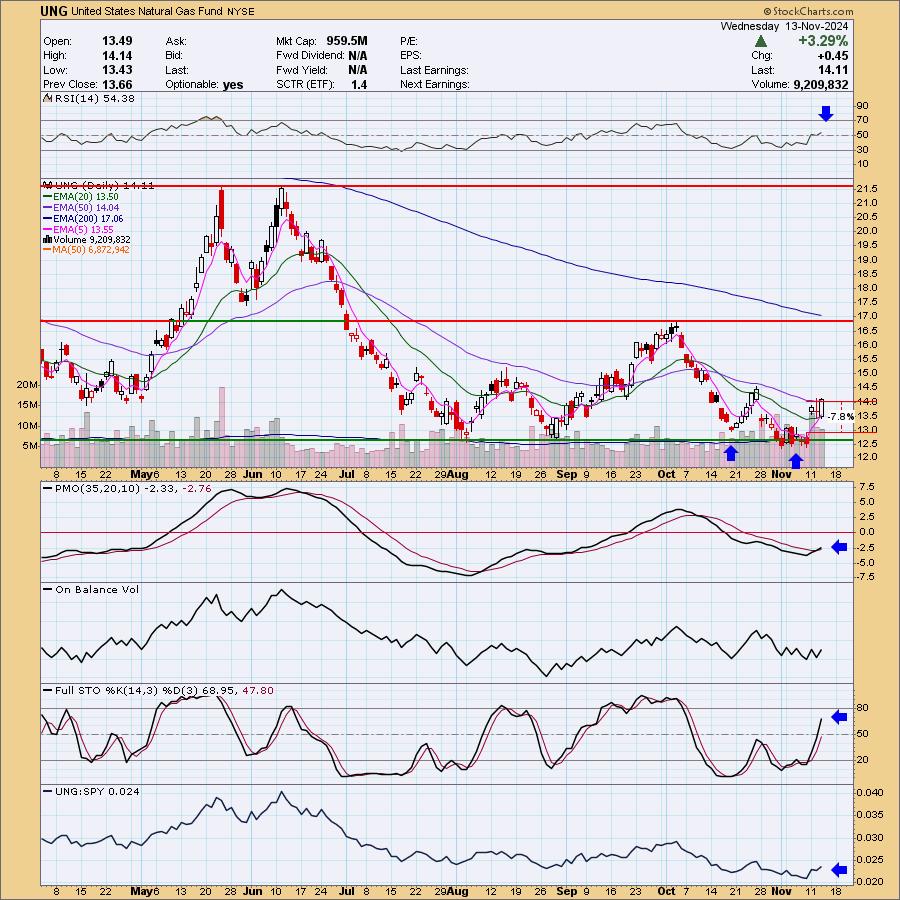Click the date 'Wednesday 13-Nov-2024'

click(784, 26)
